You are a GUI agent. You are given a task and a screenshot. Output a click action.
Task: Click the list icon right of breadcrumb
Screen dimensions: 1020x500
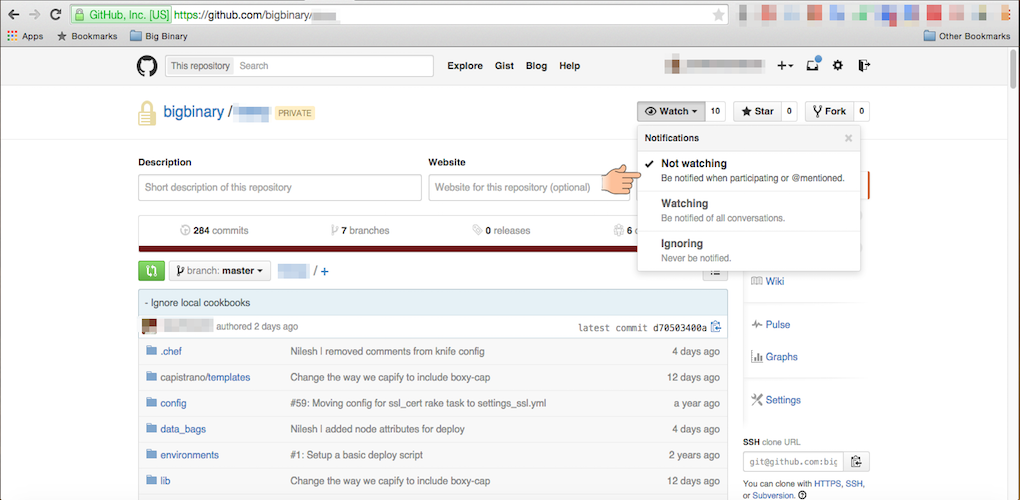pyautogui.click(x=715, y=273)
